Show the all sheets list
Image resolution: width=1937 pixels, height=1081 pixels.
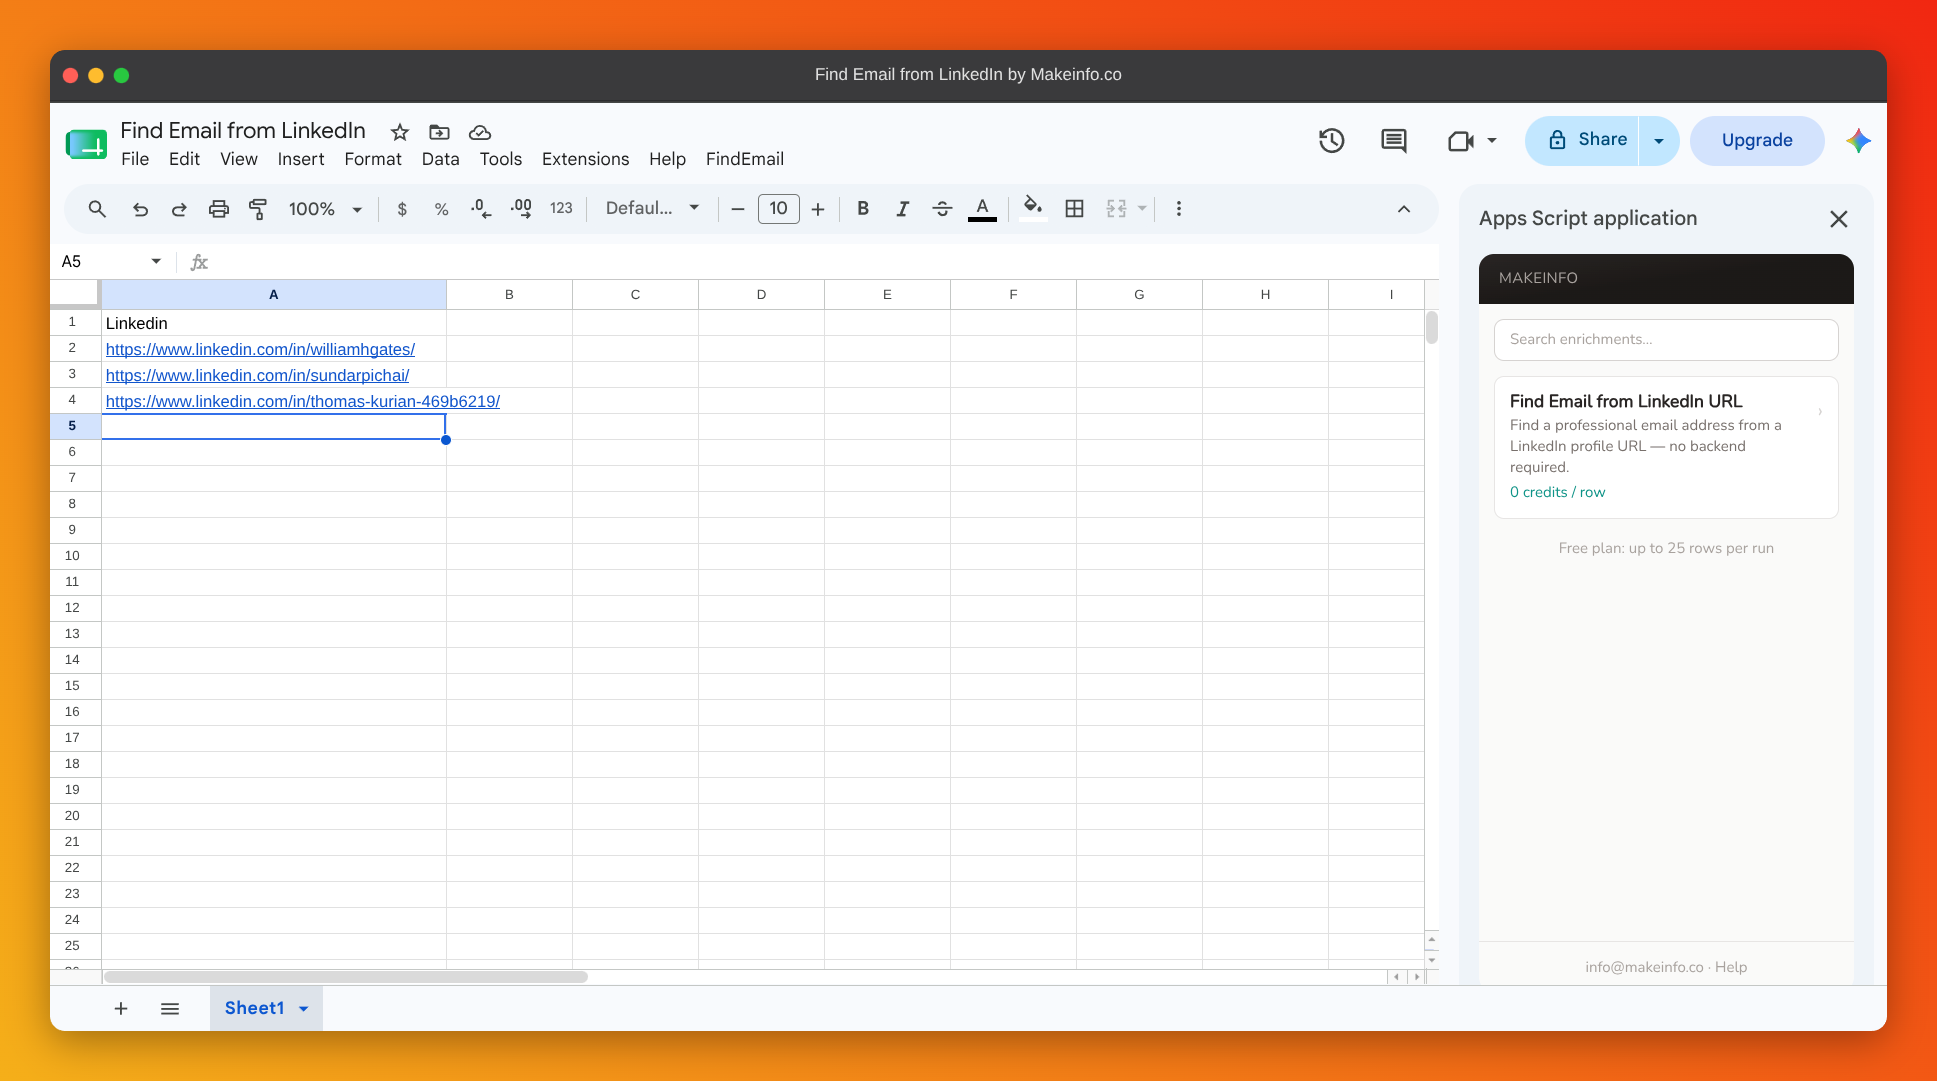[170, 1008]
